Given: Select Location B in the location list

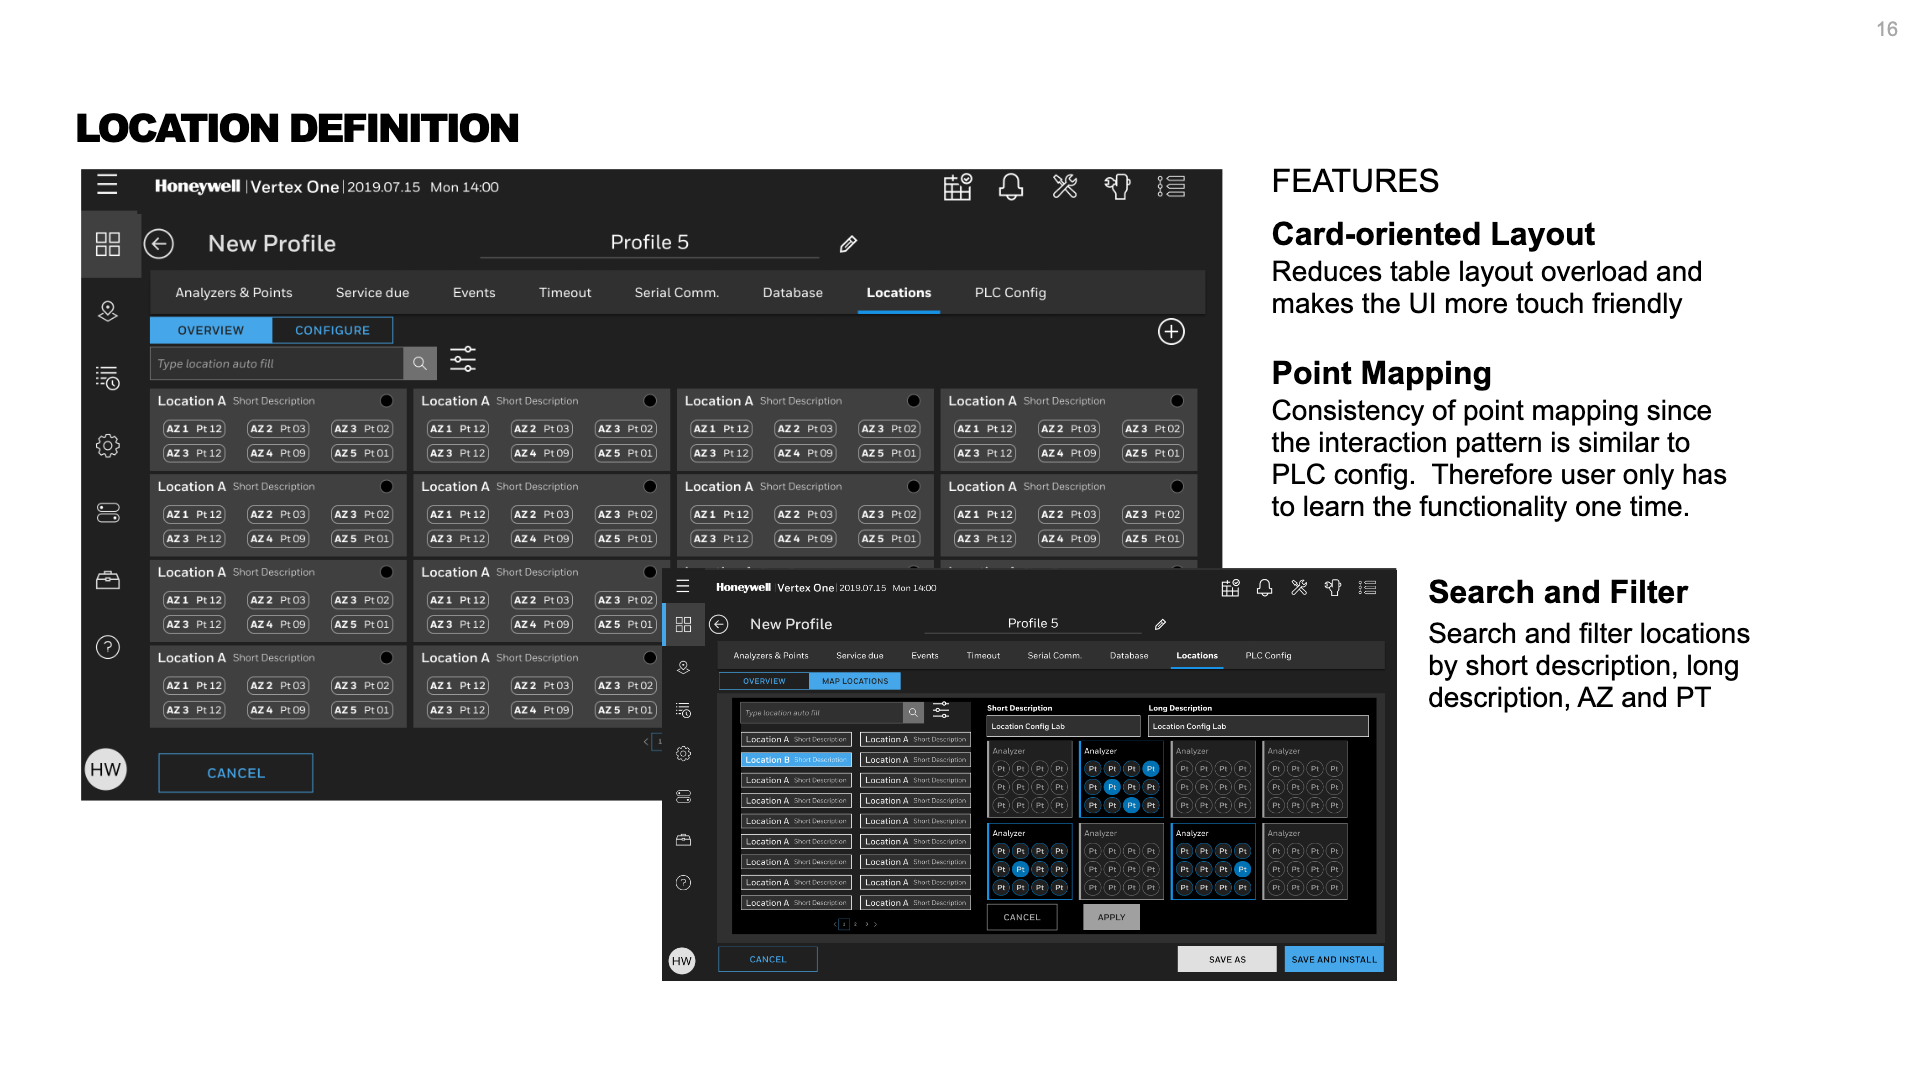Looking at the screenshot, I should (796, 760).
